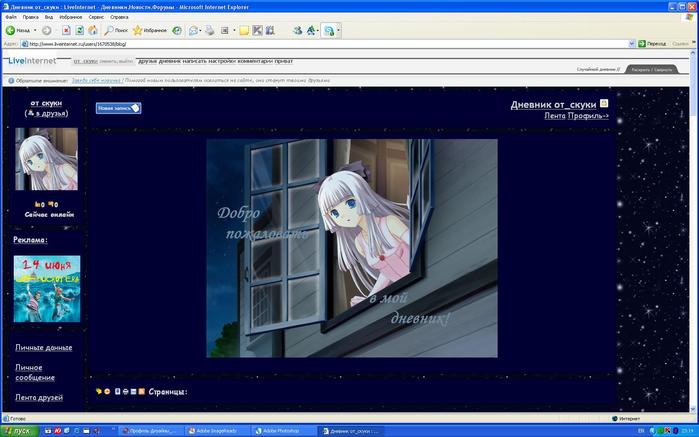Click the комментарии navigation link
The height and width of the screenshot is (437, 699).
254,61
